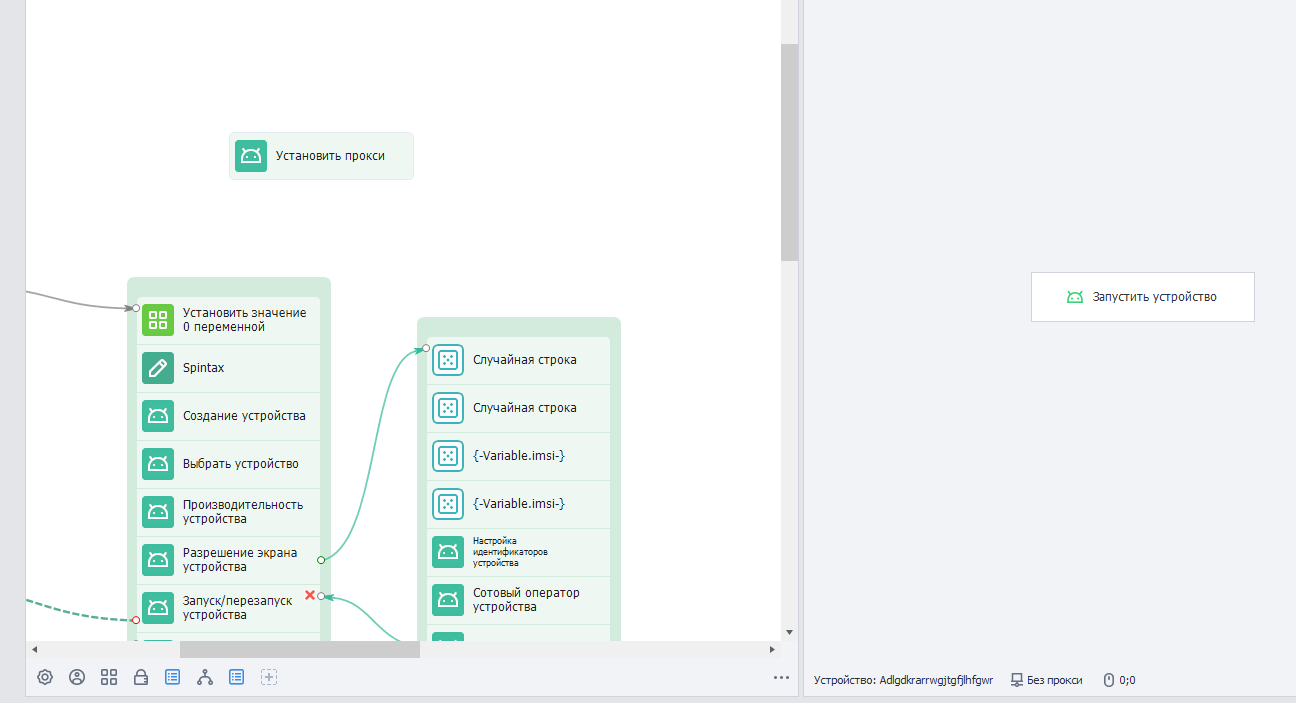Select the Создание устройства android icon

(x=158, y=416)
